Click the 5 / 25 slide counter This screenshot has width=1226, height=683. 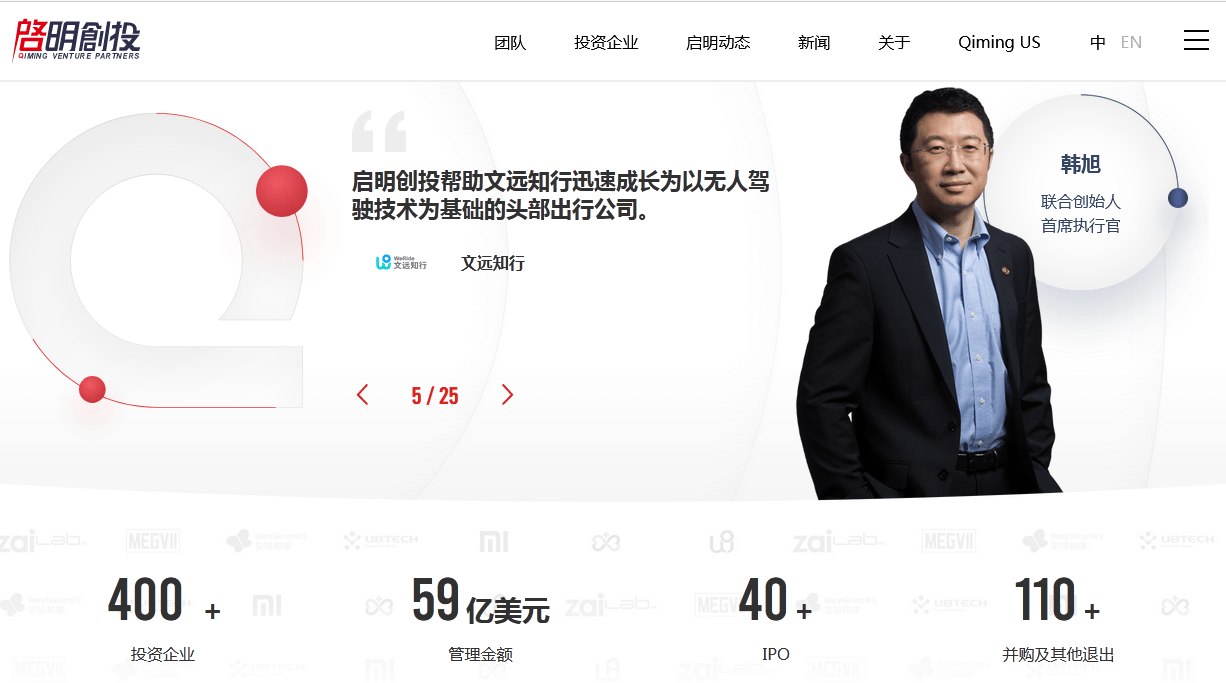[435, 396]
